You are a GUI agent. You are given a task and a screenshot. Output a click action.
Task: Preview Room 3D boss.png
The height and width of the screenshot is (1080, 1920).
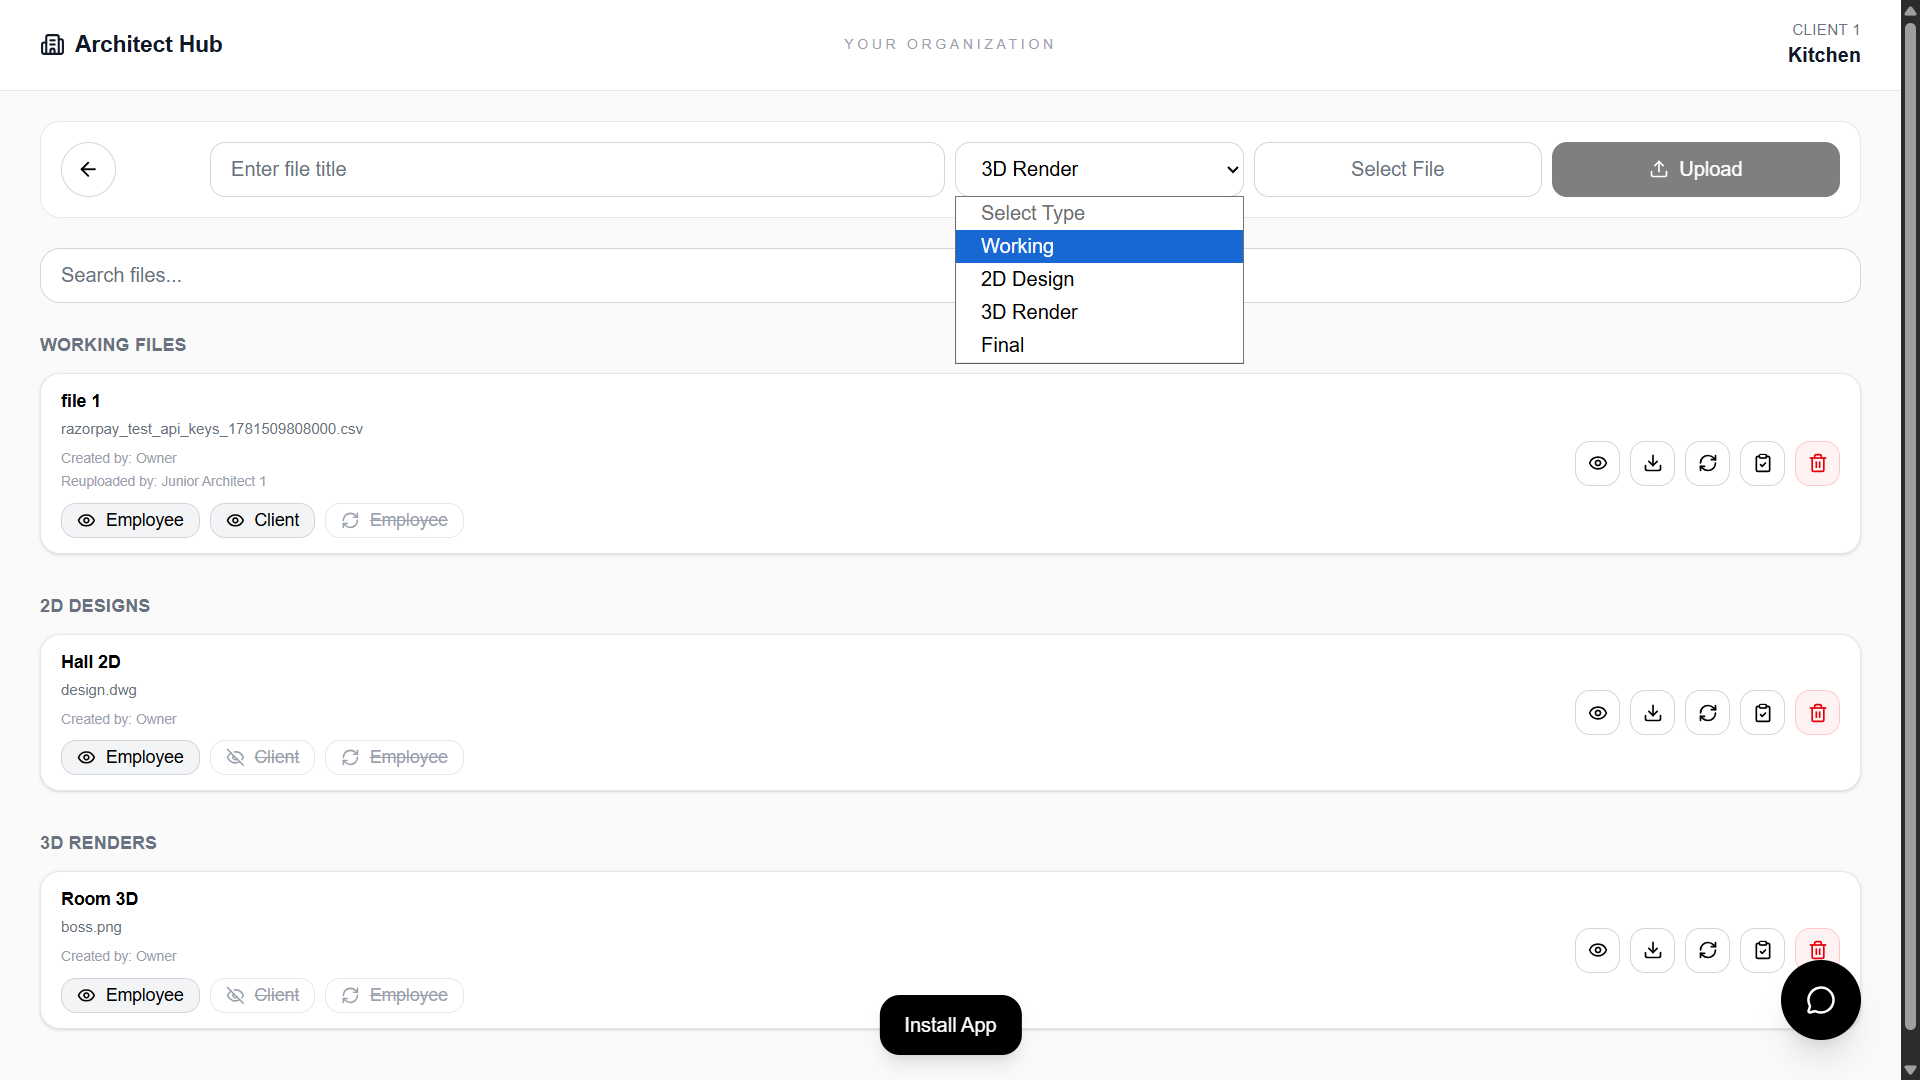(1597, 950)
